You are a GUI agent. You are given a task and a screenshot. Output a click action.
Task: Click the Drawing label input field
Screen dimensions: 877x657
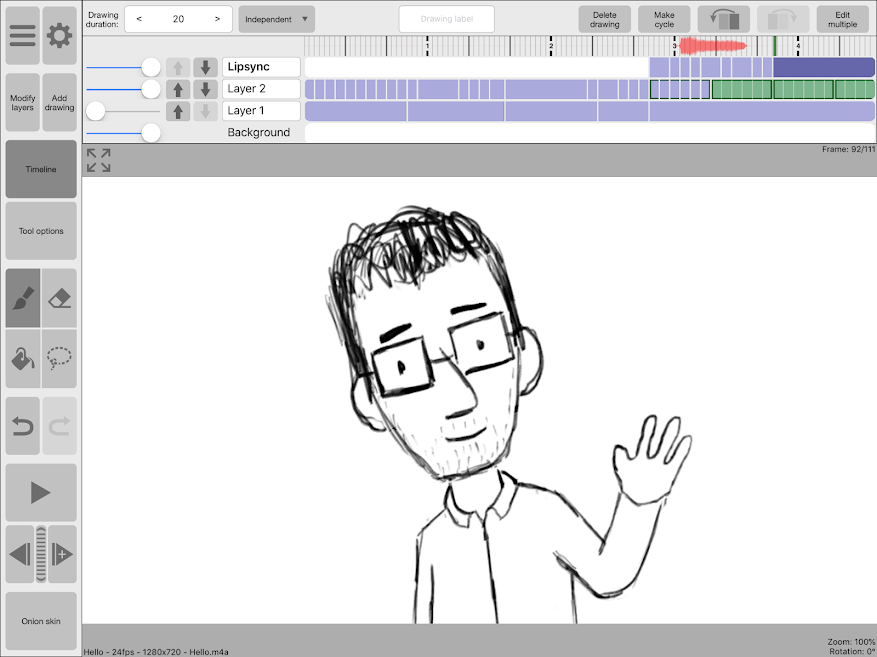click(446, 18)
